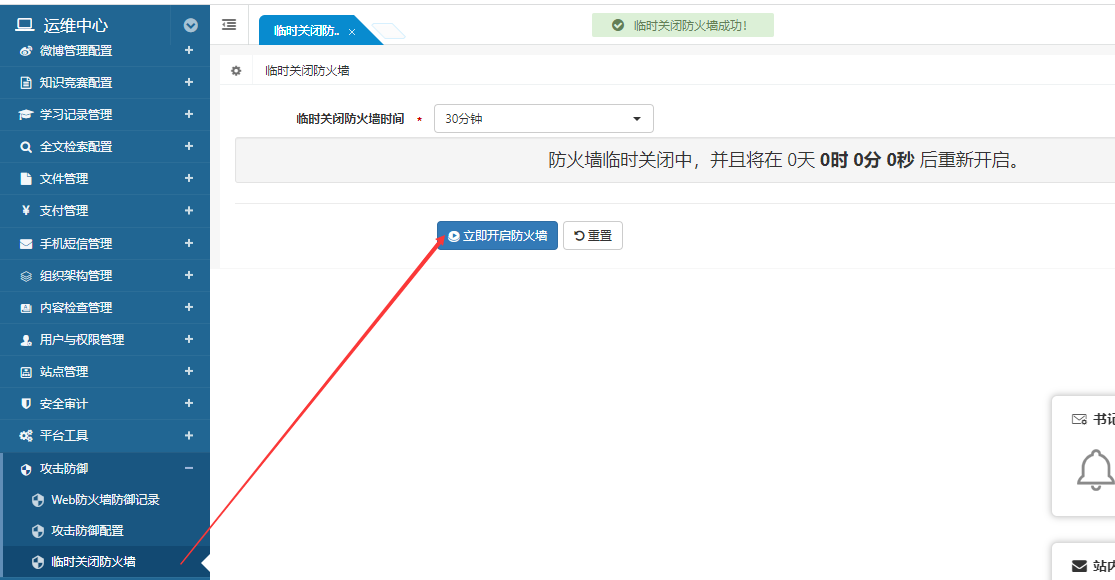Click the bell notification icon
1115x580 pixels.
click(1095, 469)
